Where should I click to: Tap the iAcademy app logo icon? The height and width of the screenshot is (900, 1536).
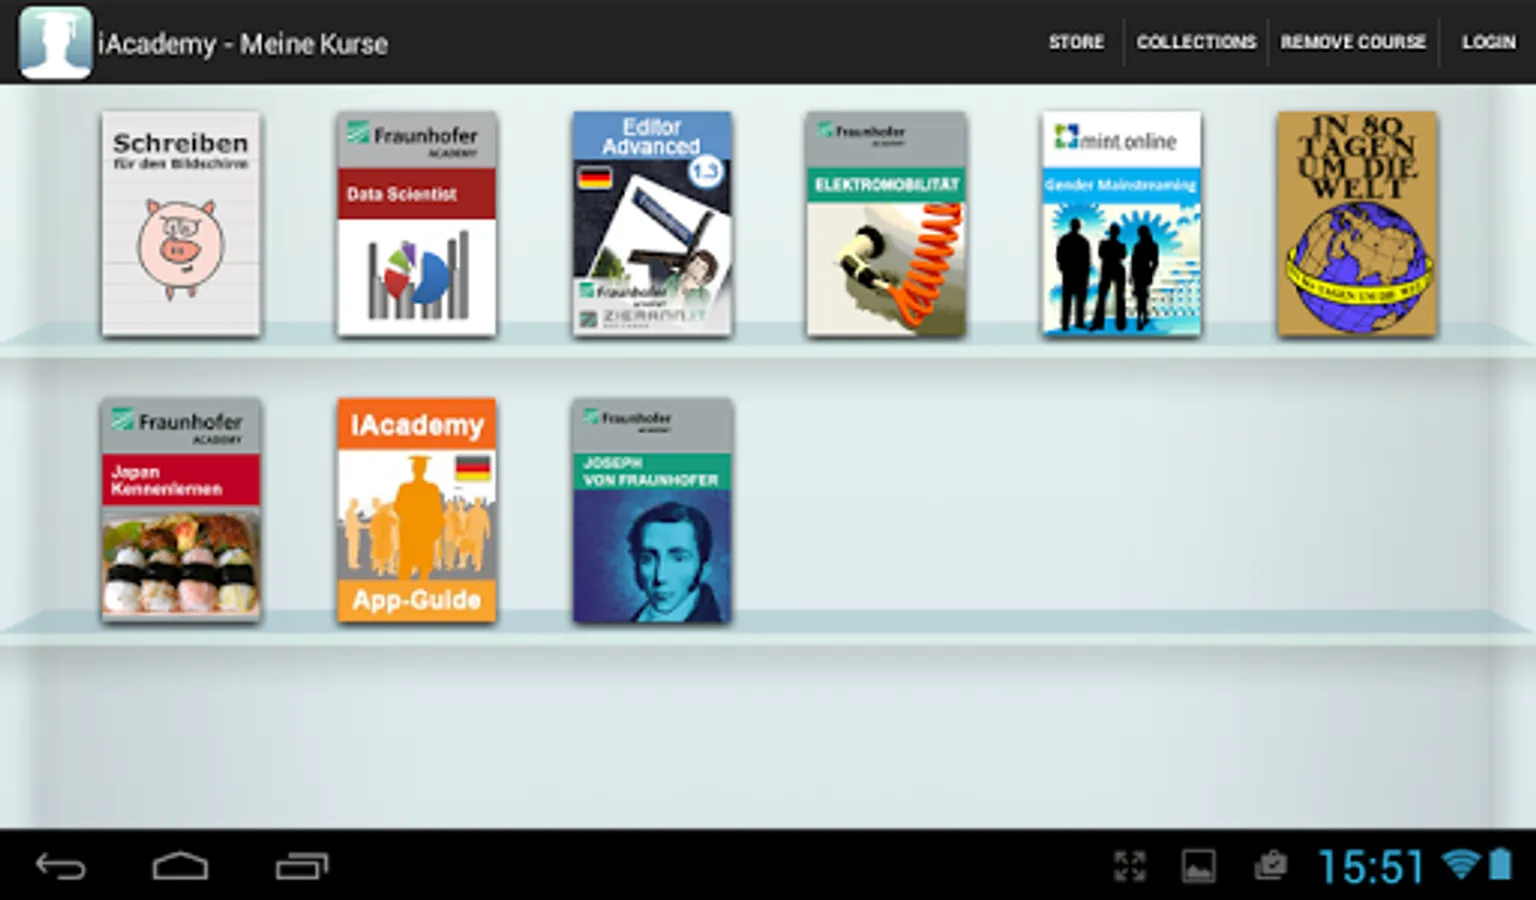pyautogui.click(x=55, y=42)
